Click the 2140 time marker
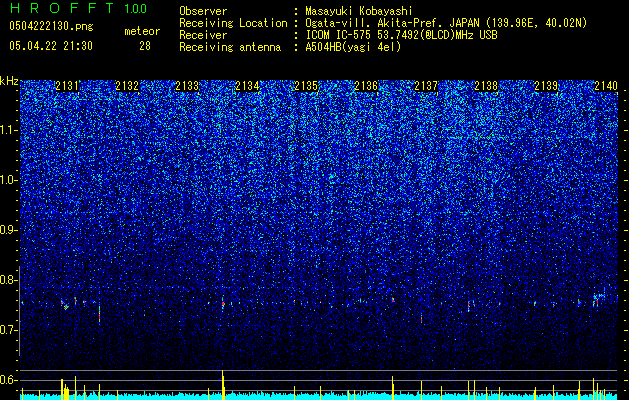629x400 pixels. point(606,85)
